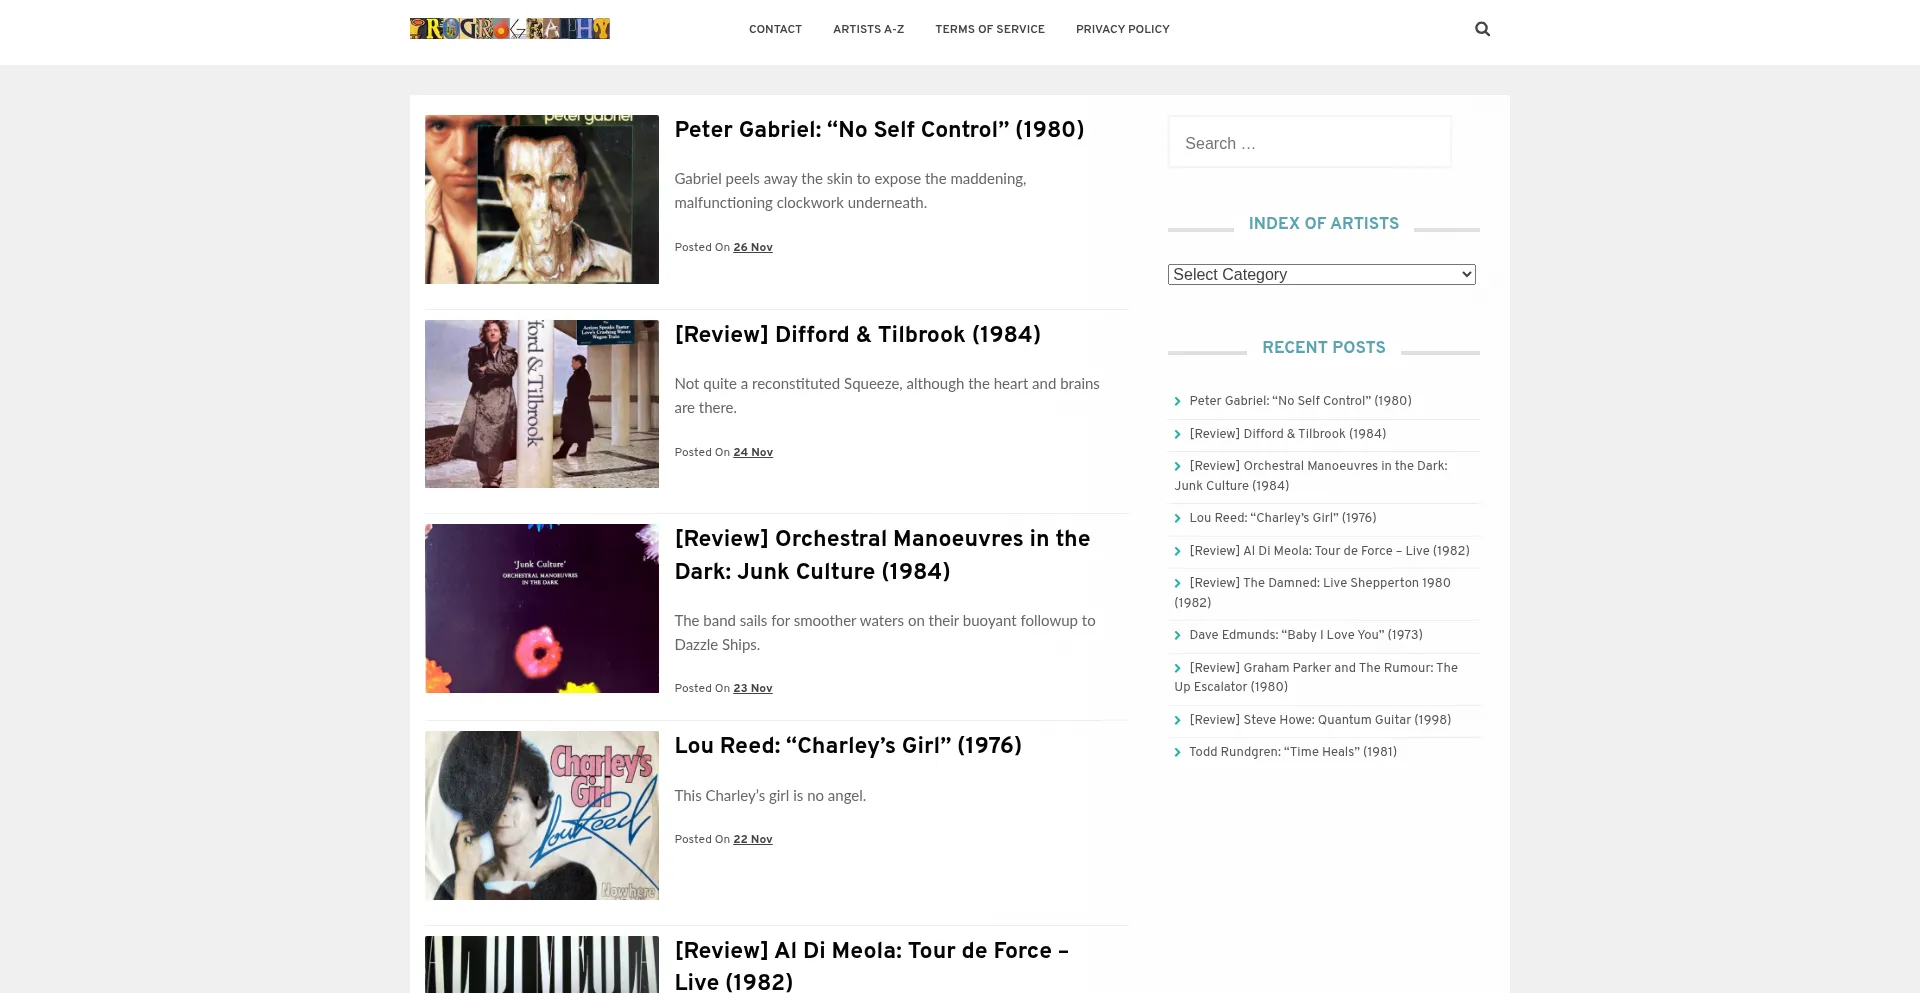
Task: Click the Junk Culture album cover image
Action: pyautogui.click(x=541, y=608)
